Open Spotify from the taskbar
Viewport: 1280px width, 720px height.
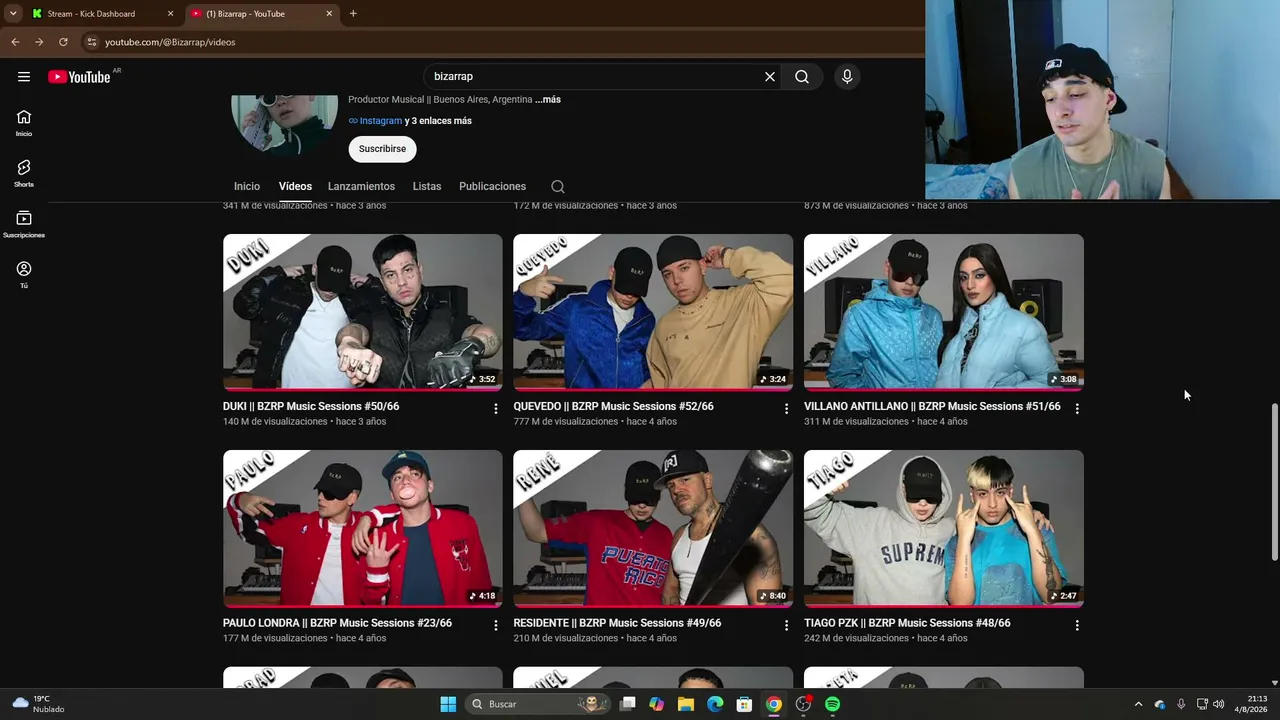(833, 704)
